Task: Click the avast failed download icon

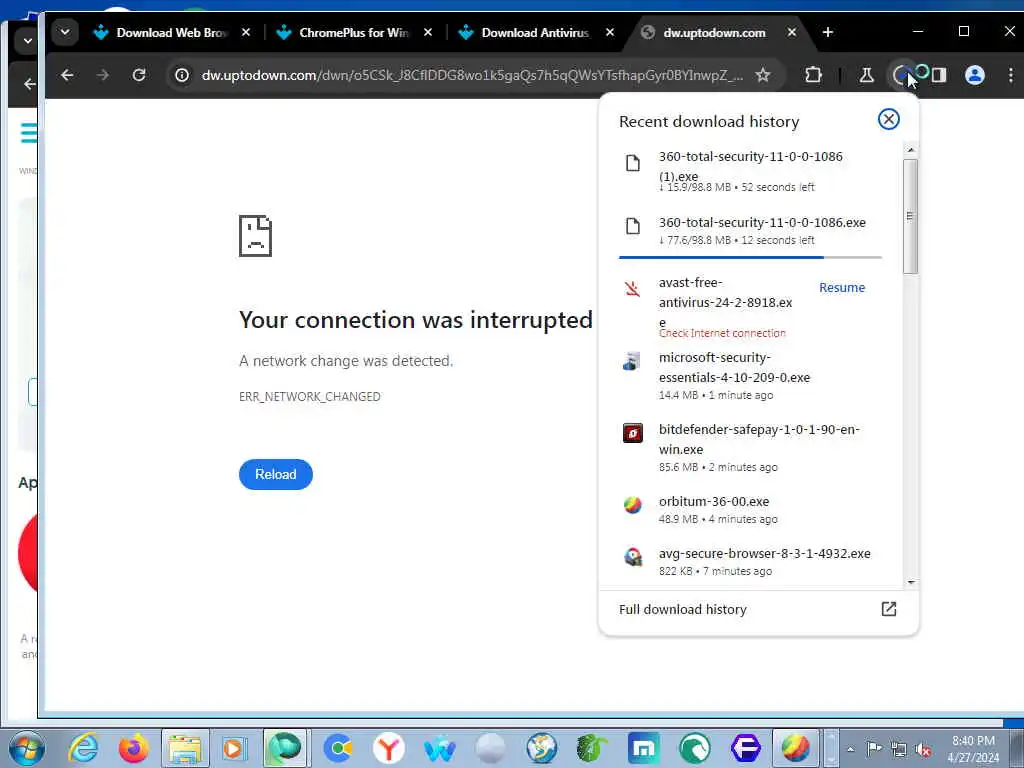Action: [x=632, y=288]
